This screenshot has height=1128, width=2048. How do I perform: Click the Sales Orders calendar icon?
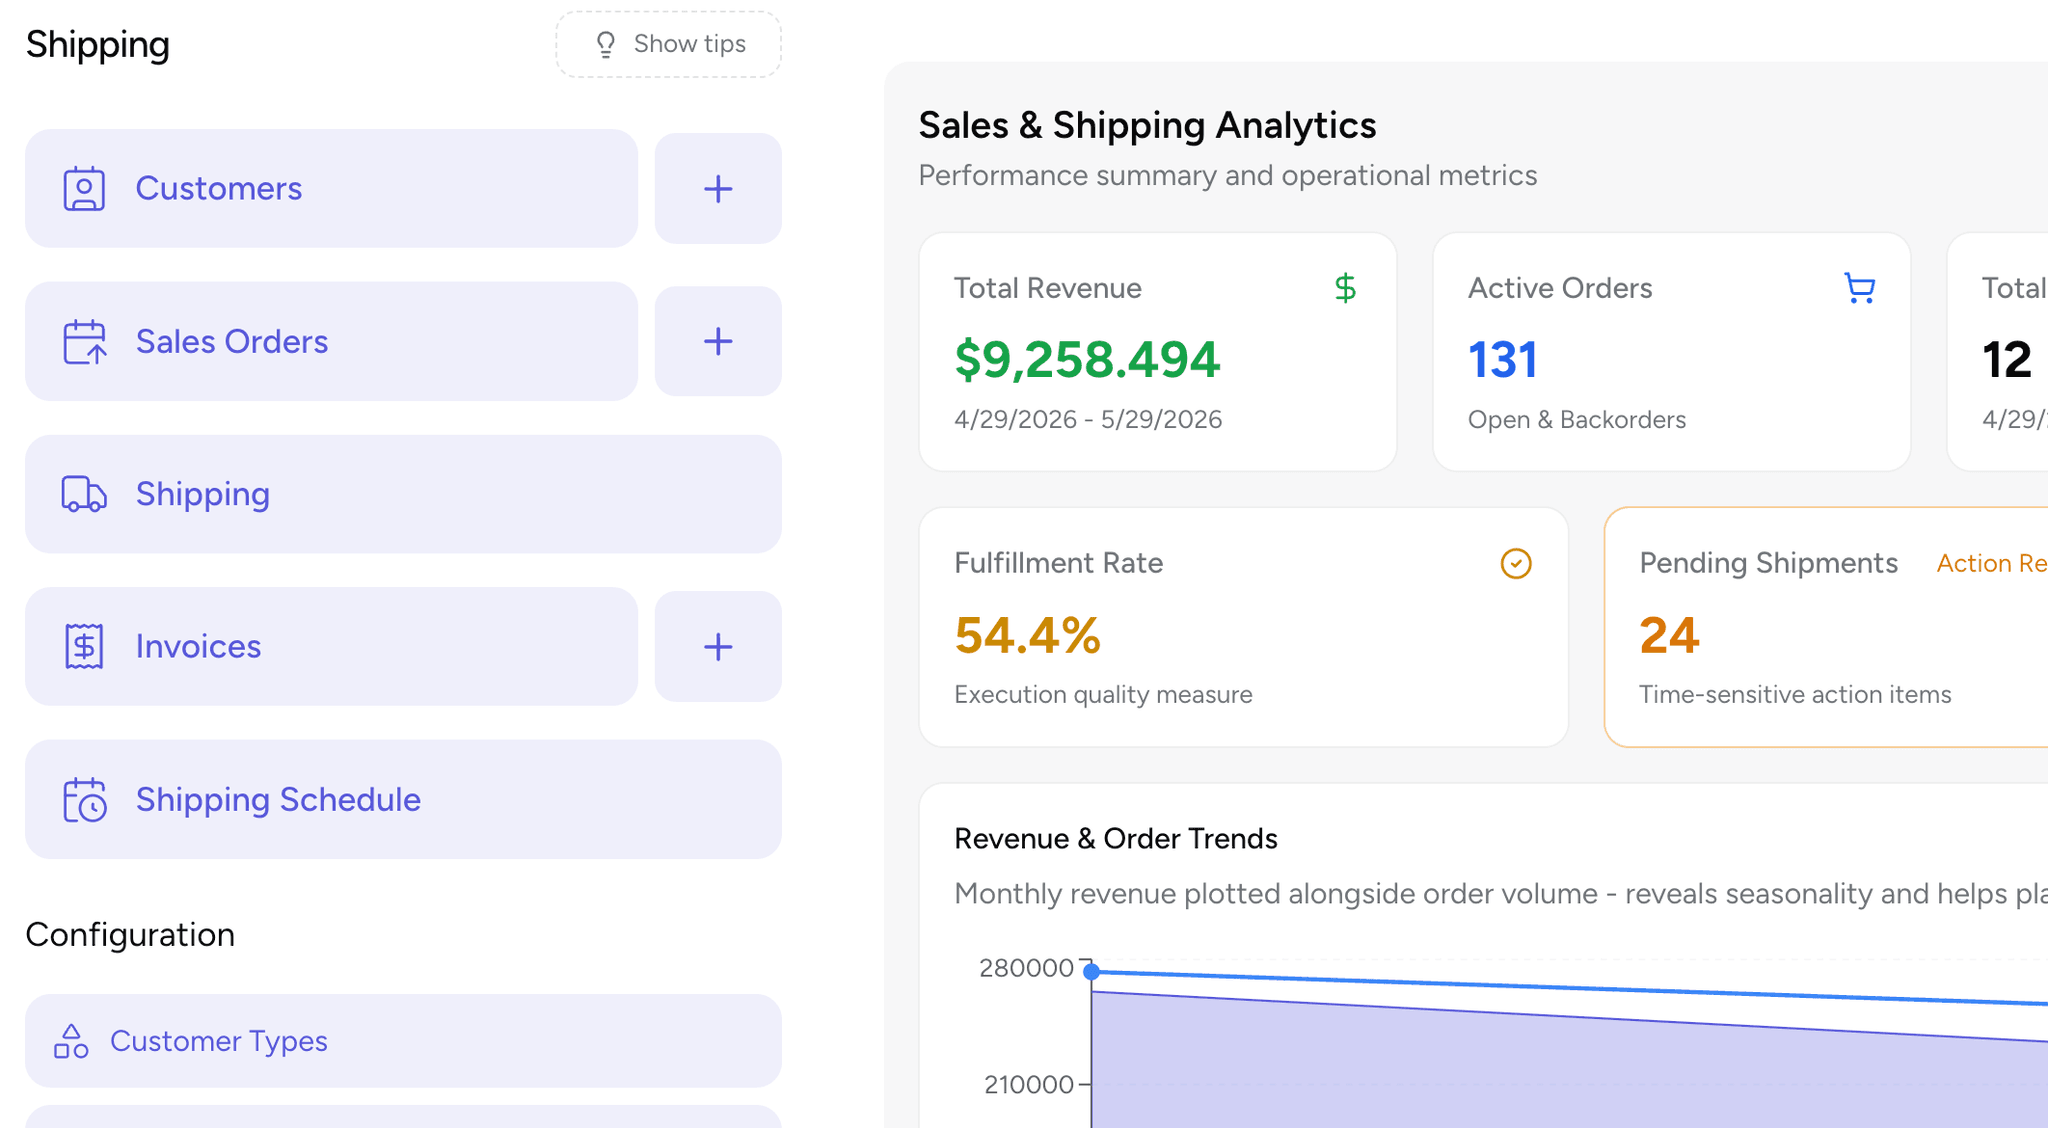(84, 341)
